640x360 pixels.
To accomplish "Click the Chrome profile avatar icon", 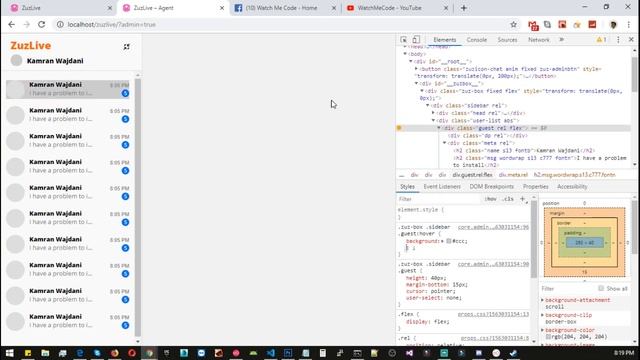I will click(613, 24).
